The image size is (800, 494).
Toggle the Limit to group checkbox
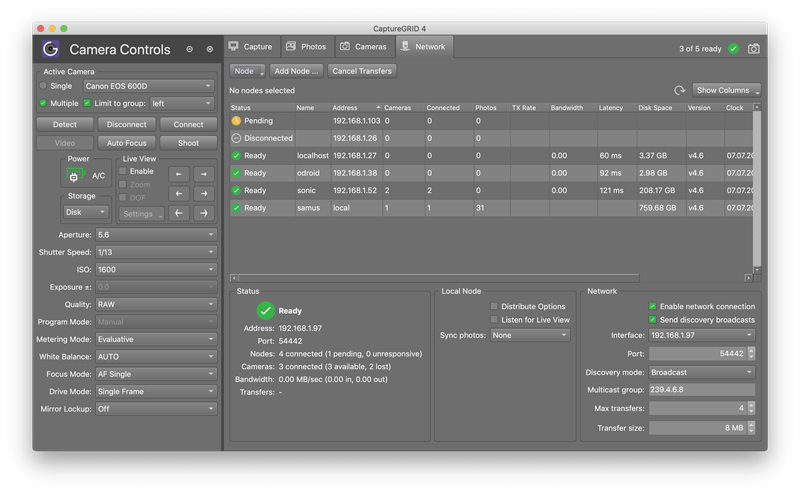point(87,103)
